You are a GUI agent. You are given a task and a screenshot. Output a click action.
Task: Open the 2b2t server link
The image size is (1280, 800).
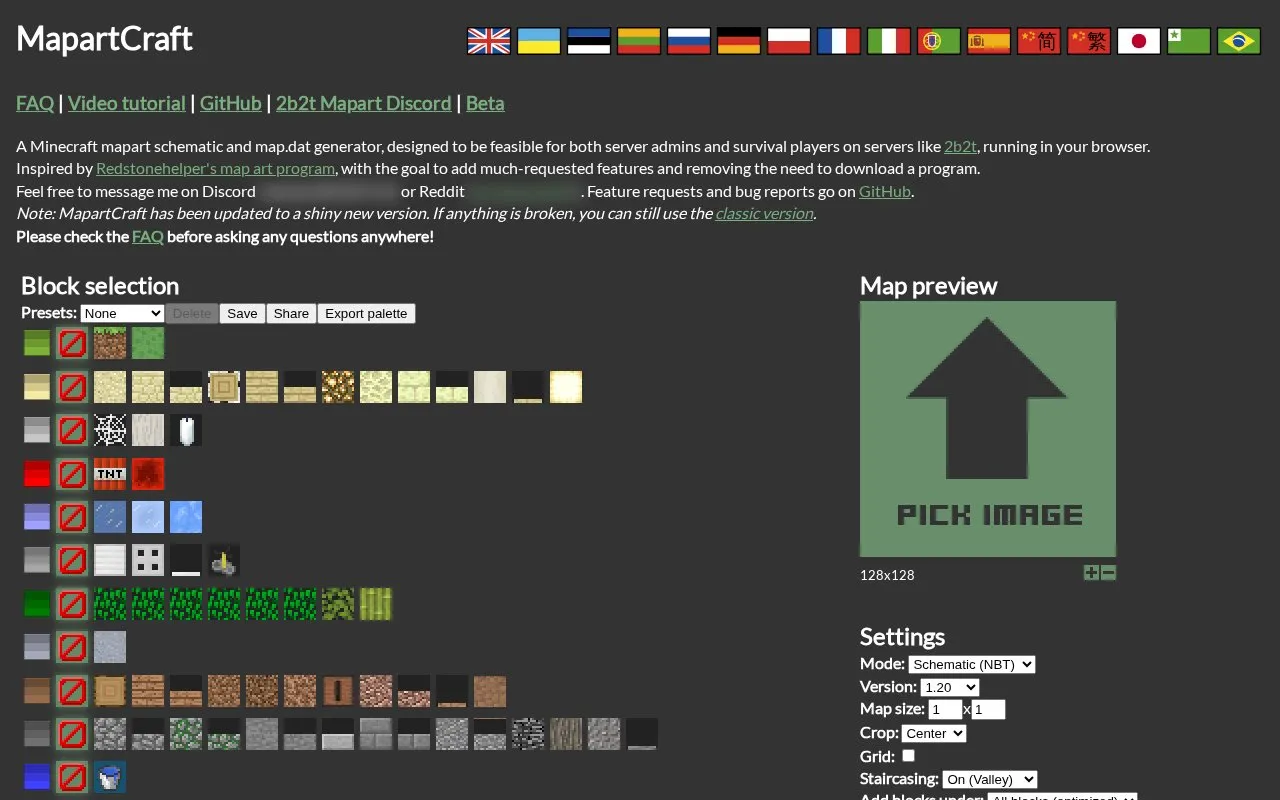961,146
